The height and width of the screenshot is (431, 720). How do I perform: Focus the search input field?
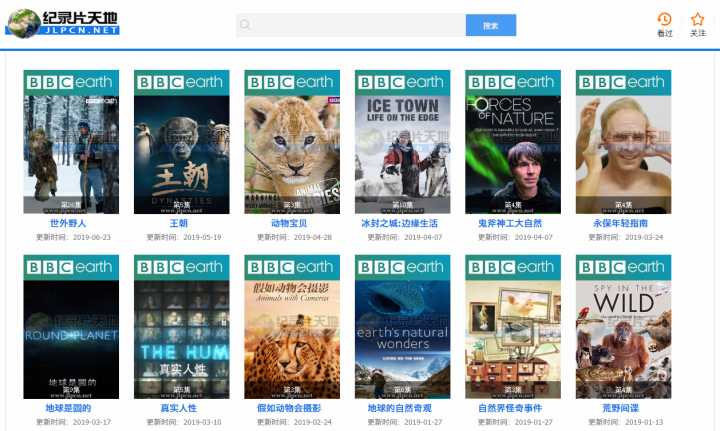tap(351, 25)
